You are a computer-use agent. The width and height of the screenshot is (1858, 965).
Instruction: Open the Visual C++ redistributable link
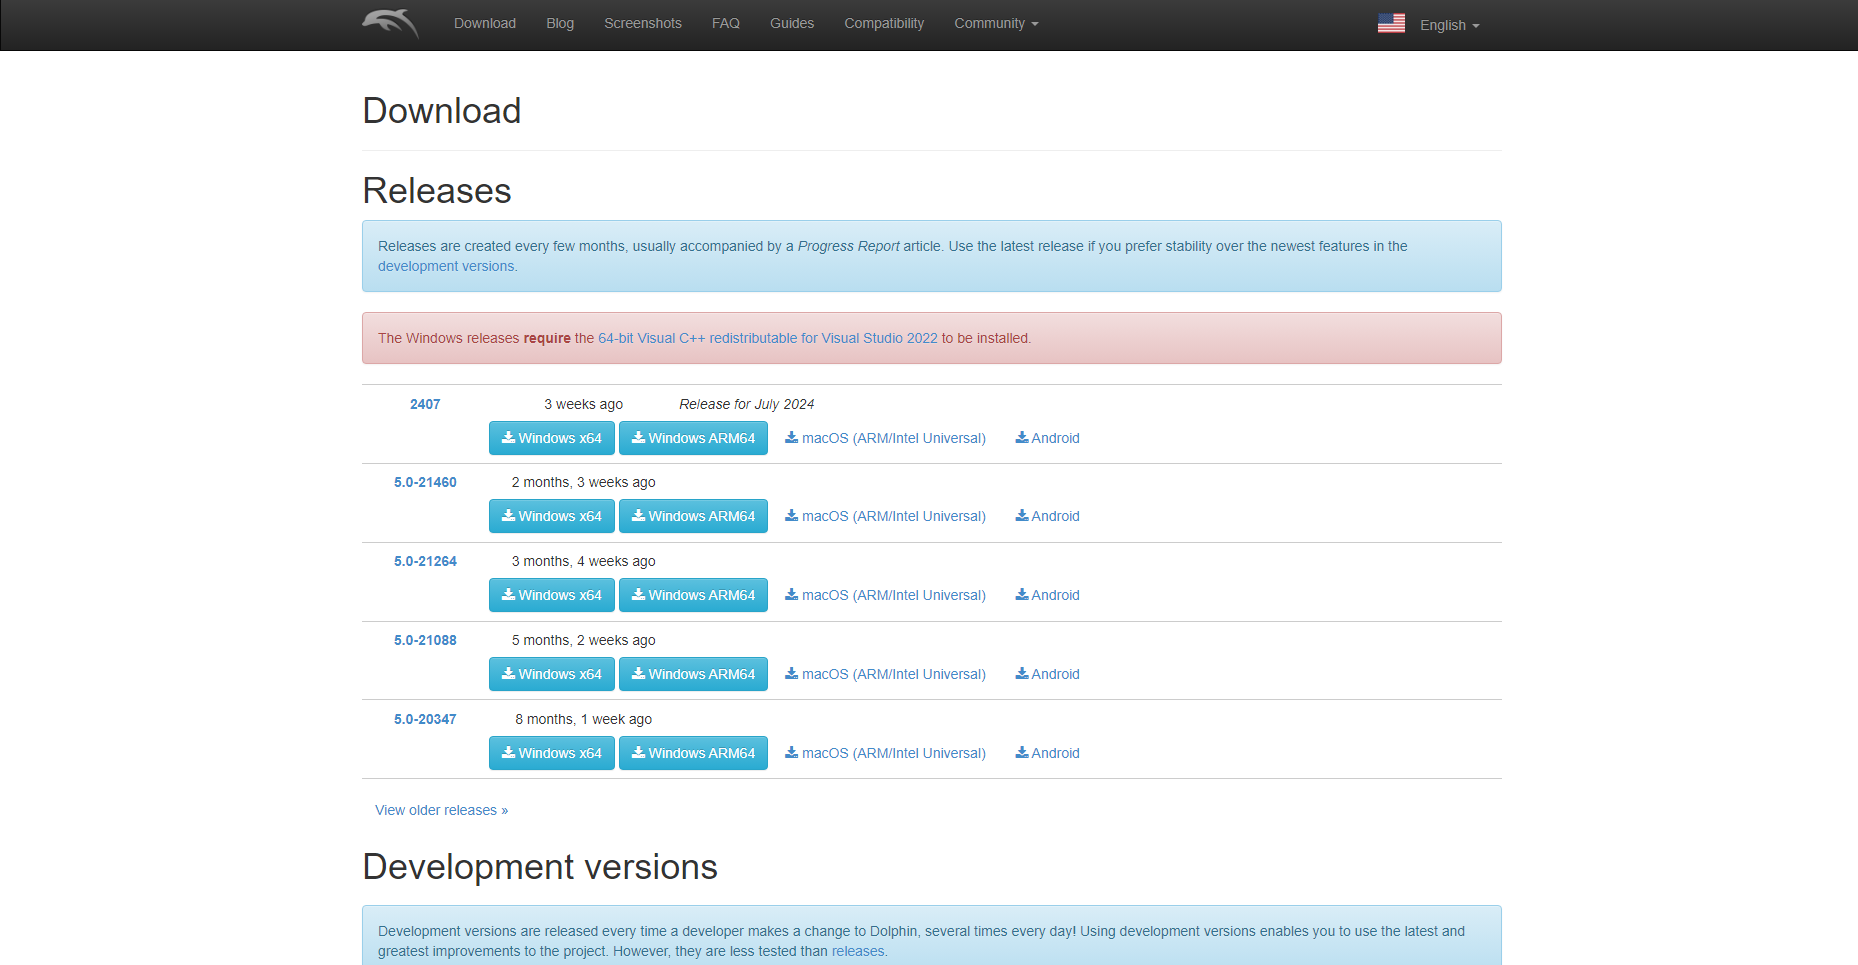point(768,338)
